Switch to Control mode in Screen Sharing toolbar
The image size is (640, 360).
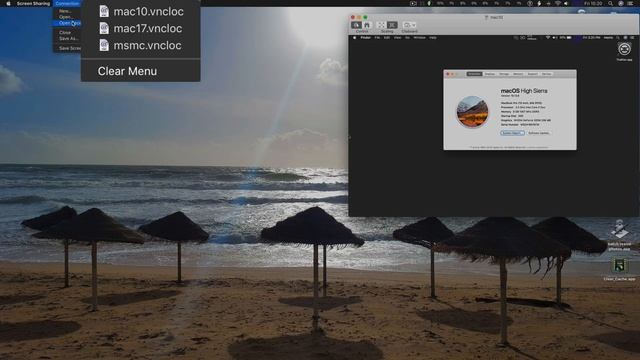coord(356,25)
